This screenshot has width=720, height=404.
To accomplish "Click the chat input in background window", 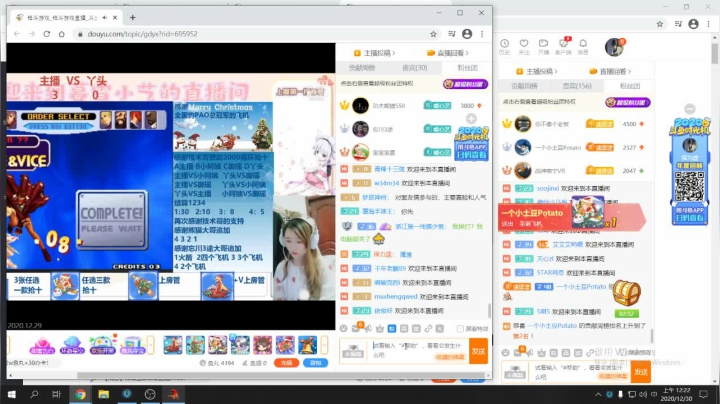I will coord(579,371).
